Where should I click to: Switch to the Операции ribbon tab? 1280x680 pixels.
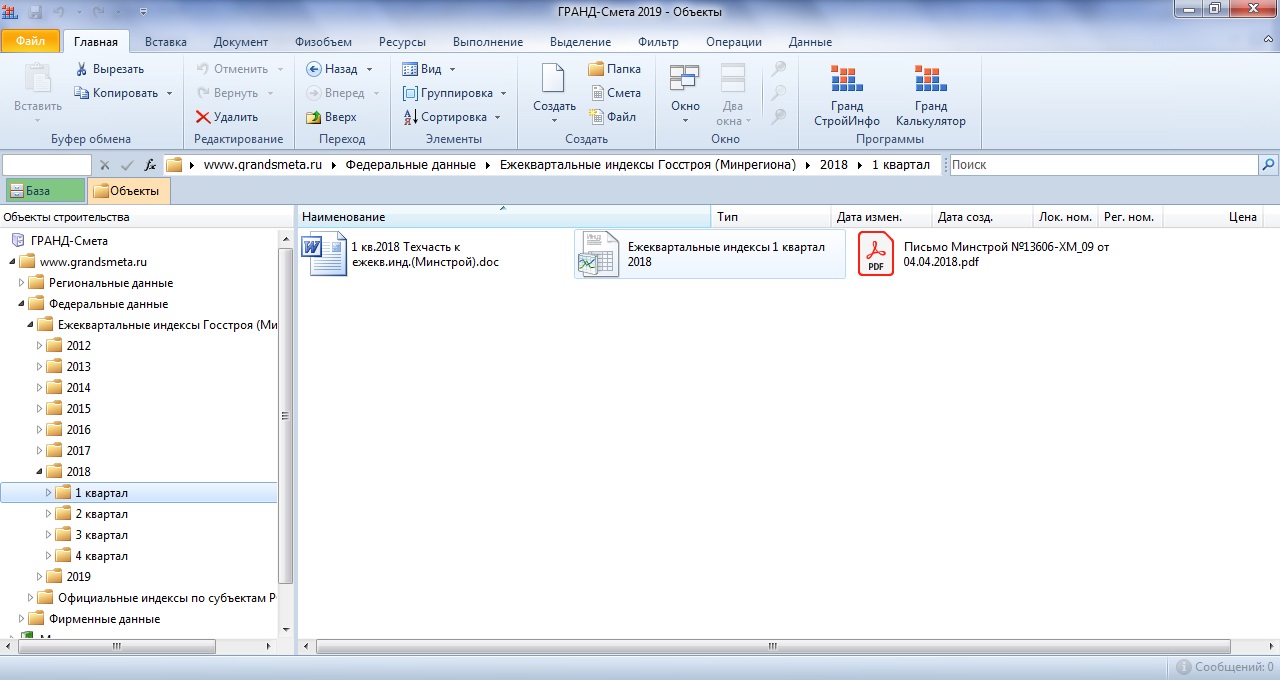[x=734, y=42]
